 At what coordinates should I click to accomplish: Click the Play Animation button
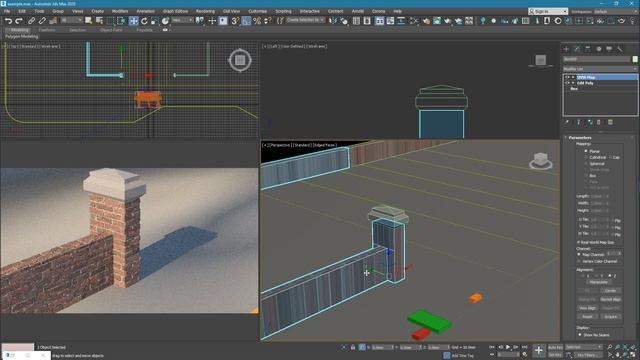508,347
